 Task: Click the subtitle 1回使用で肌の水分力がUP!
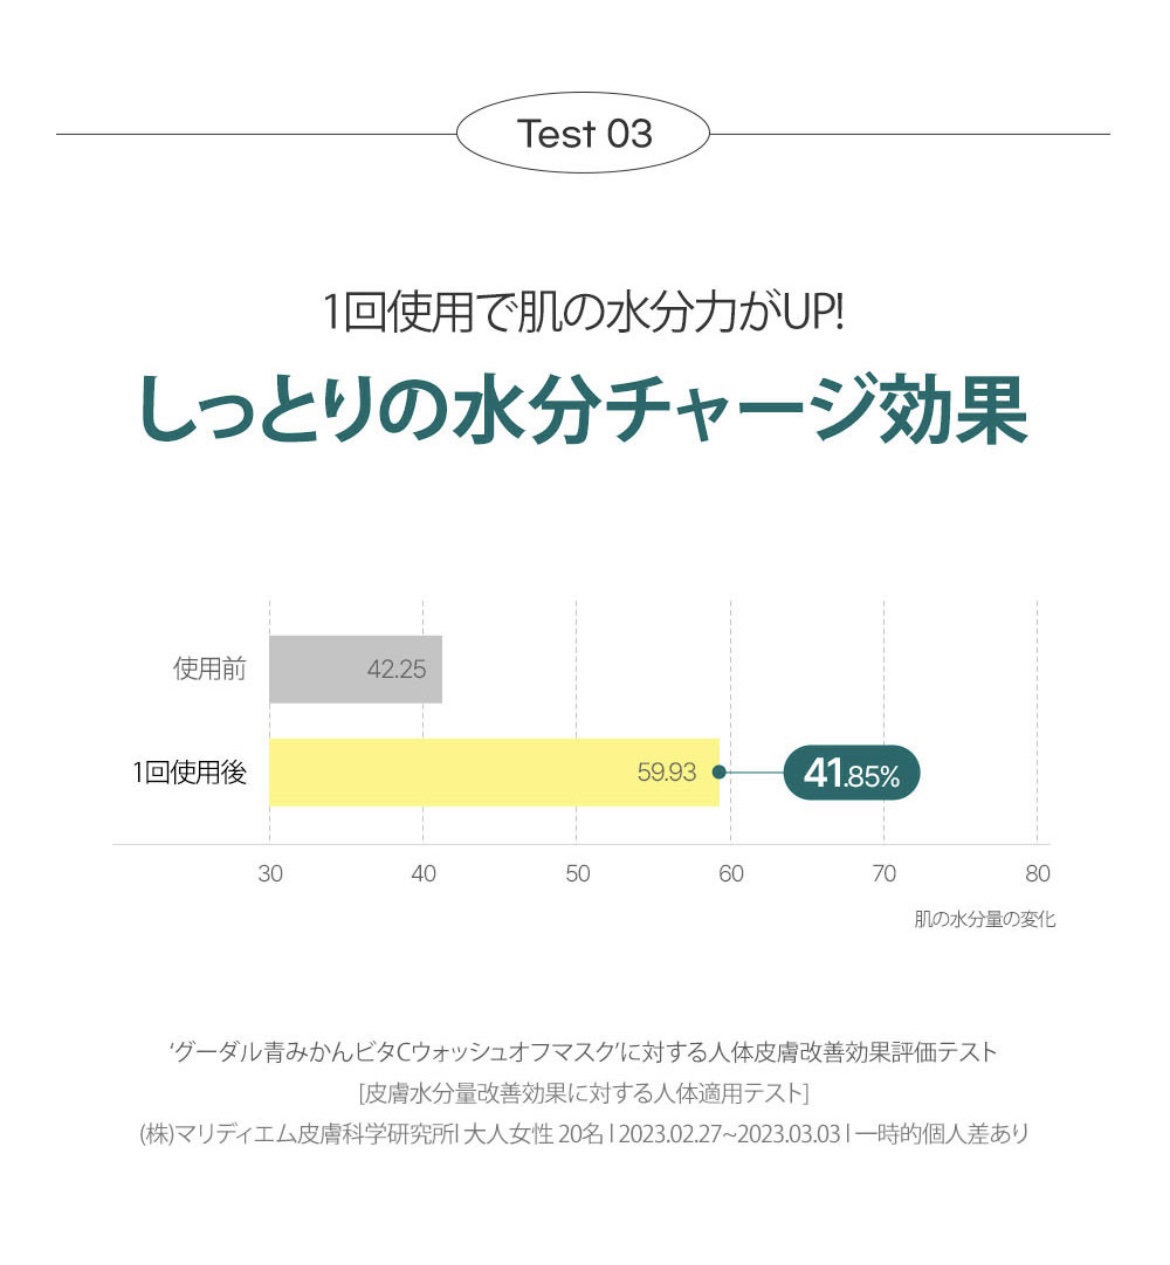(584, 312)
